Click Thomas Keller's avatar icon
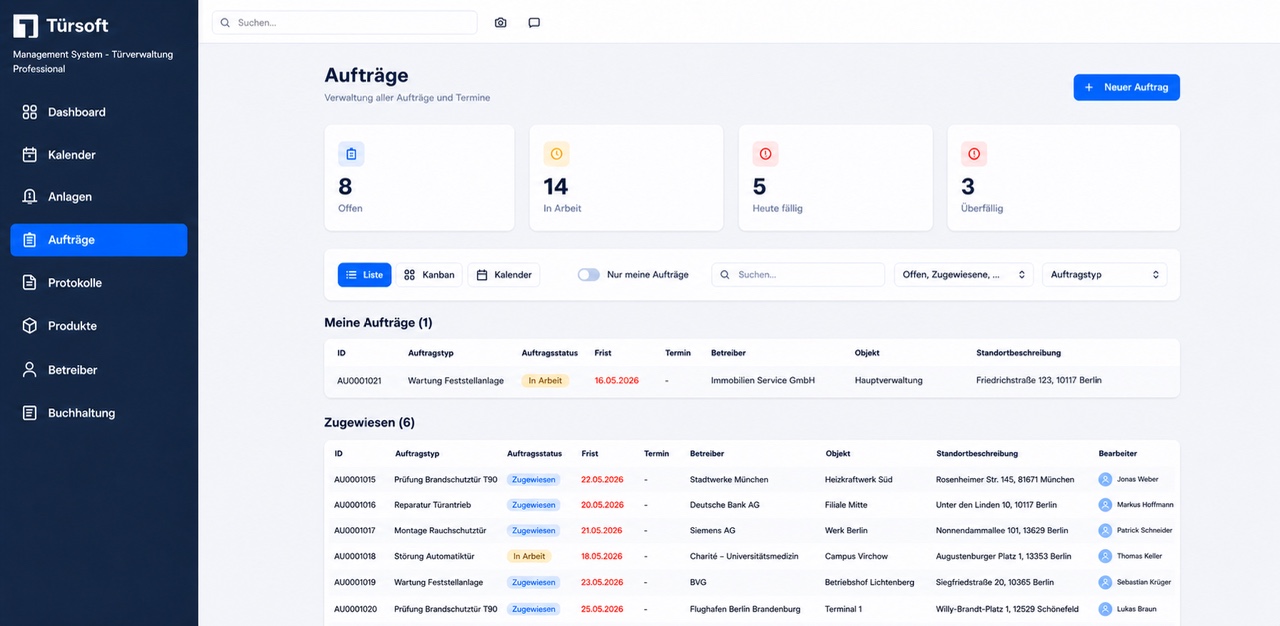 (x=1105, y=556)
